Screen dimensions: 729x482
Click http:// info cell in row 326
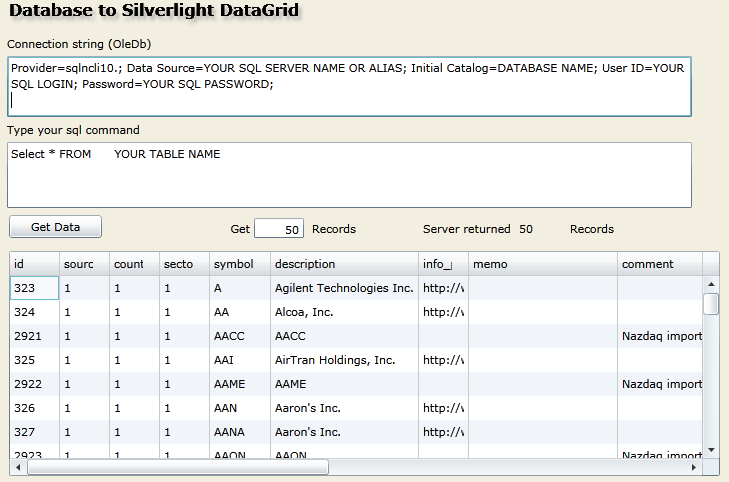point(443,408)
